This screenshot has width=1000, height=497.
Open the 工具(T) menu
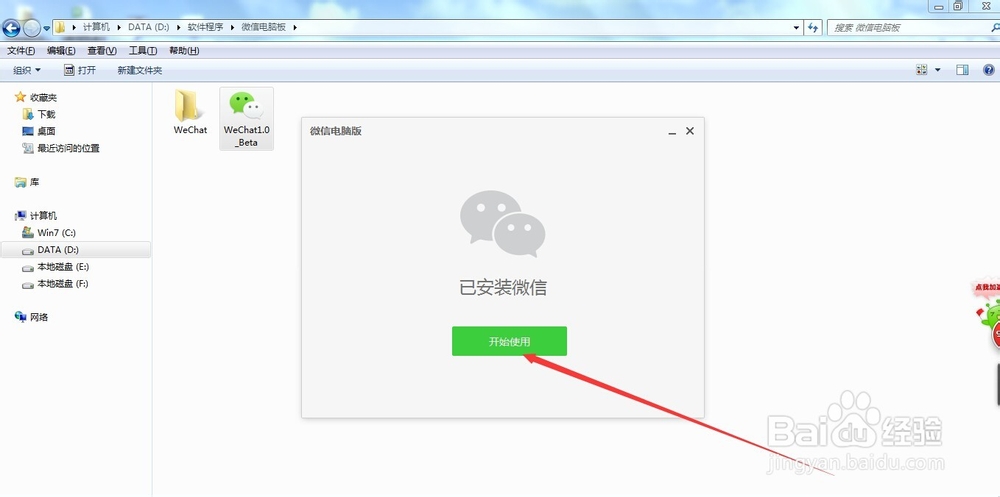[143, 50]
